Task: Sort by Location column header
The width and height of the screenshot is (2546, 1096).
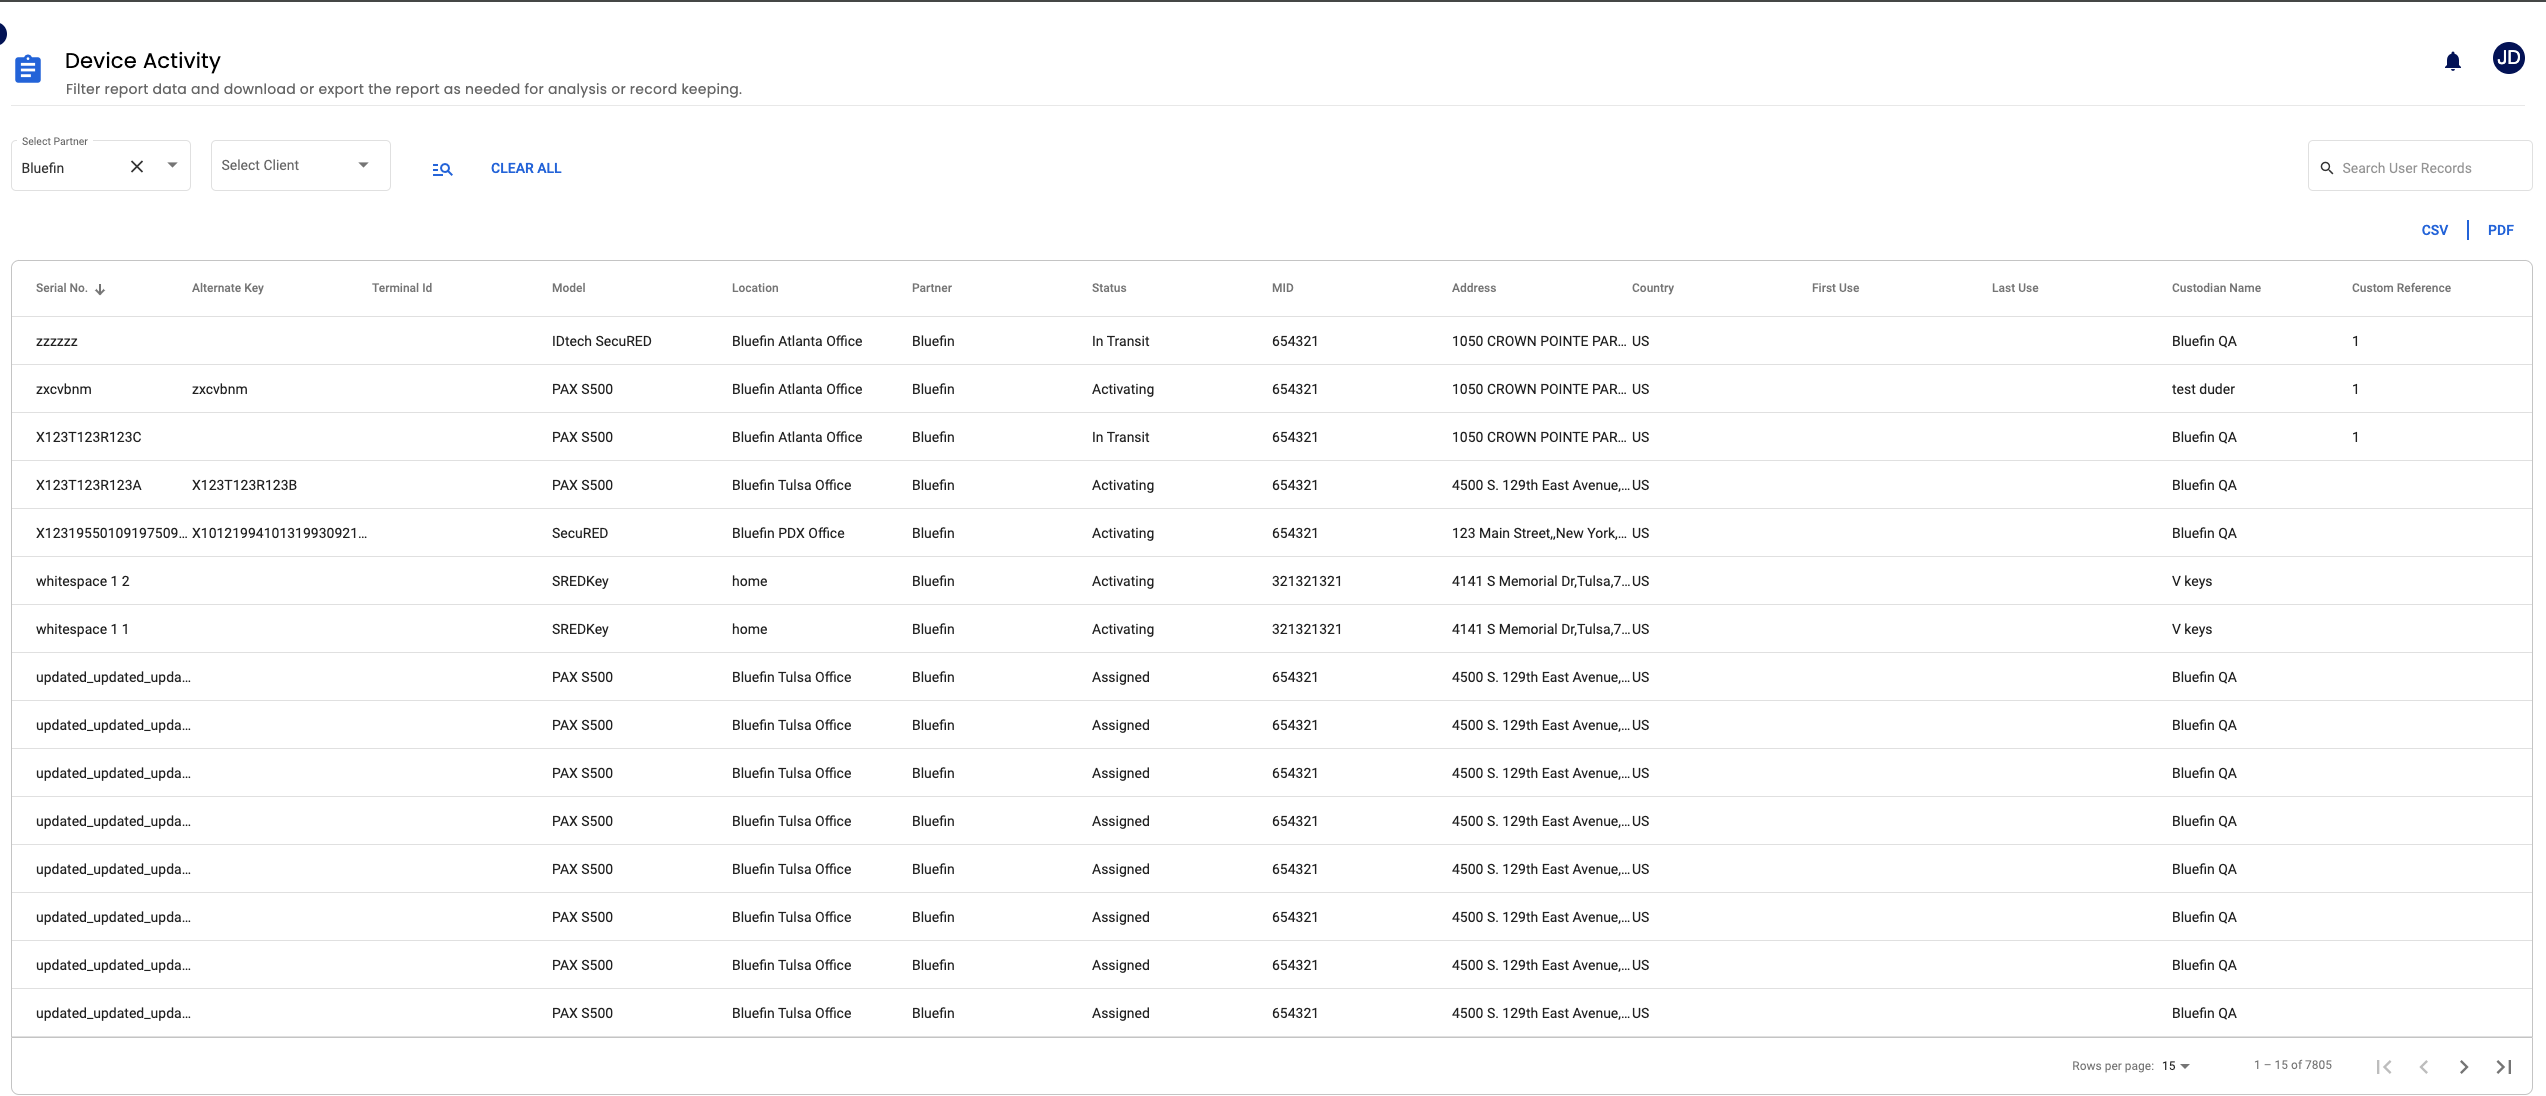Action: pyautogui.click(x=755, y=288)
